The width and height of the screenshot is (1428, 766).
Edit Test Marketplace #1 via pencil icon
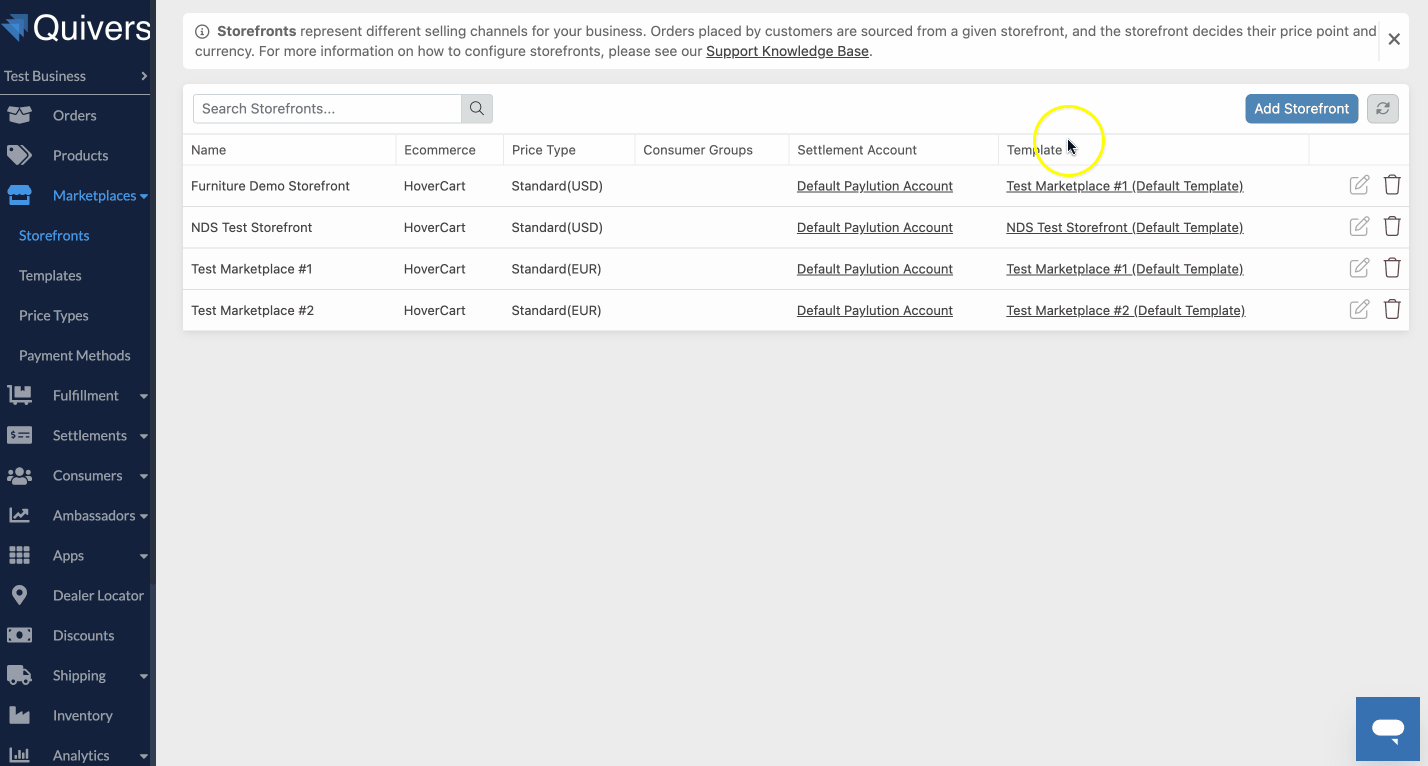coord(1359,268)
